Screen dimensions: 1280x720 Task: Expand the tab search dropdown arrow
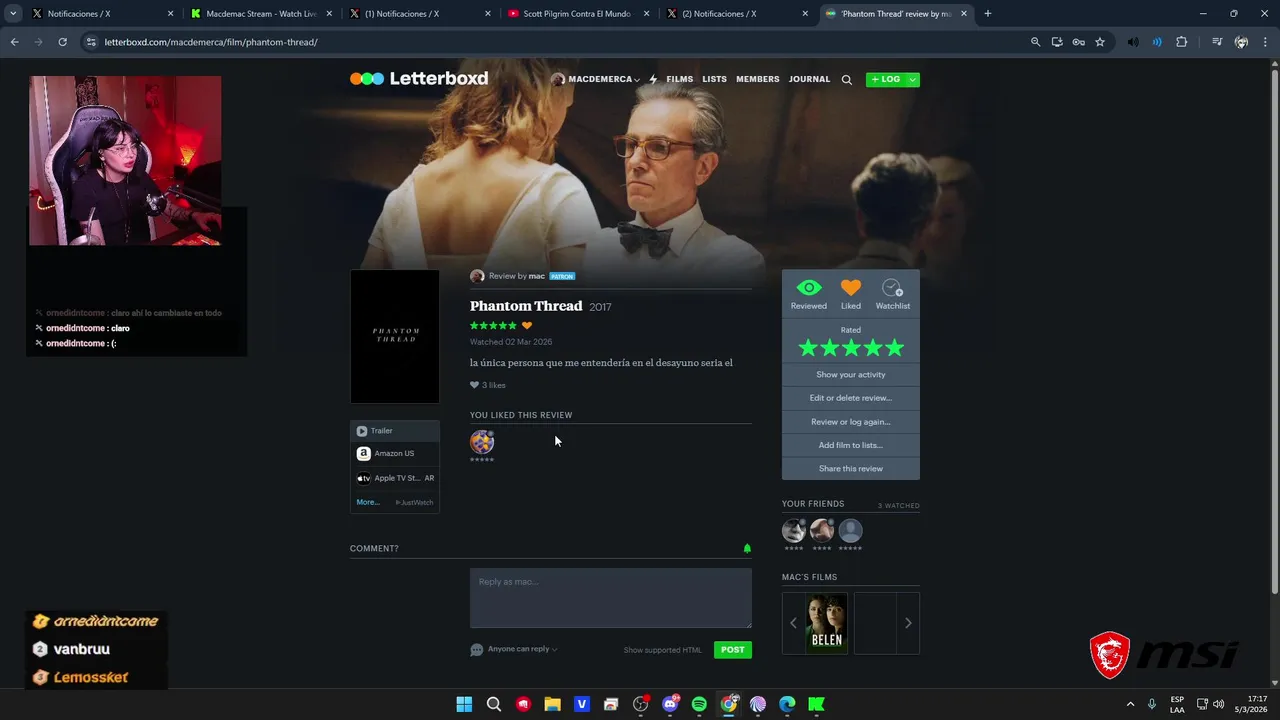coord(13,14)
